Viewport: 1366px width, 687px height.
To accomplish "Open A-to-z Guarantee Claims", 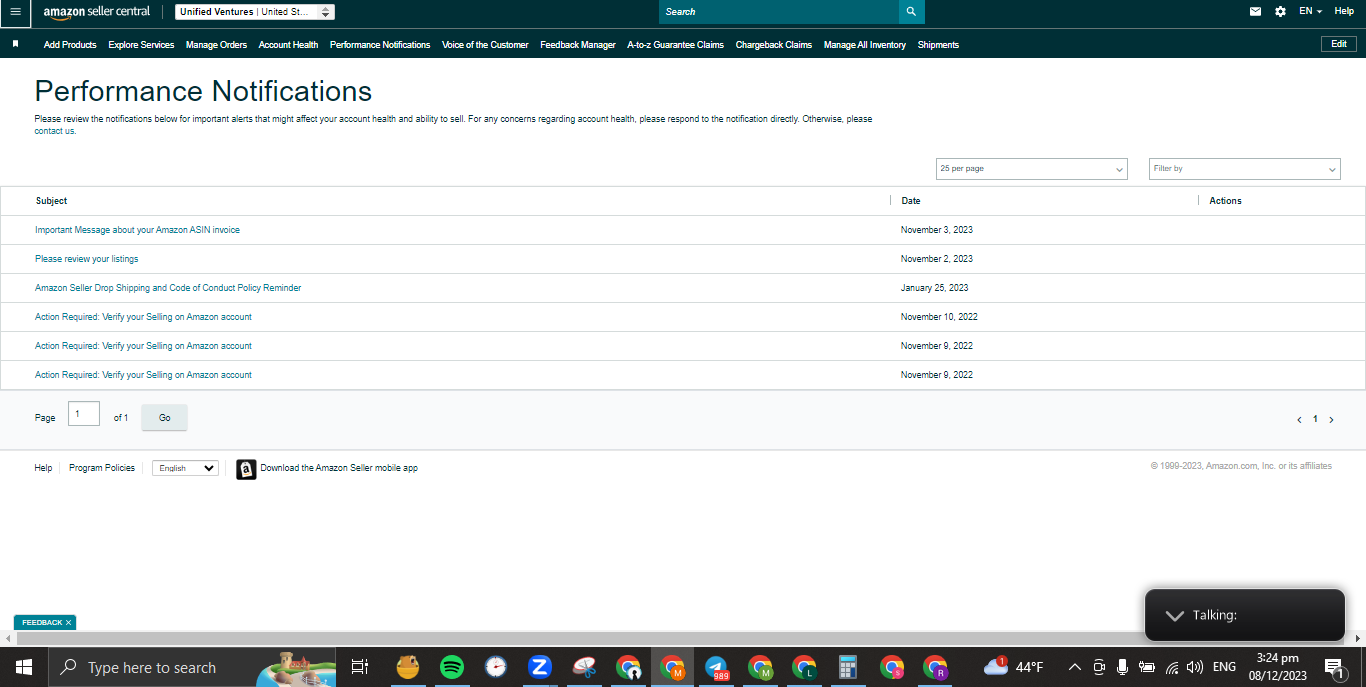I will [x=675, y=45].
